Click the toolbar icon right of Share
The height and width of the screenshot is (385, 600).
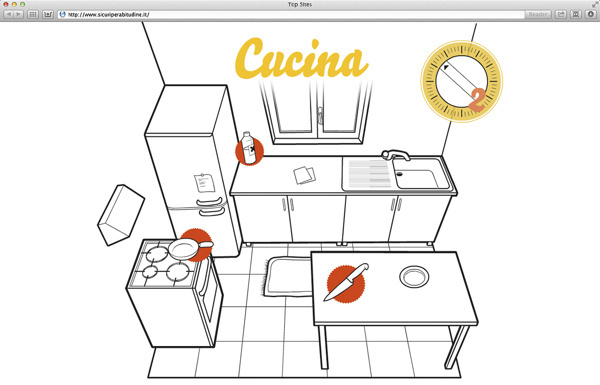(576, 15)
